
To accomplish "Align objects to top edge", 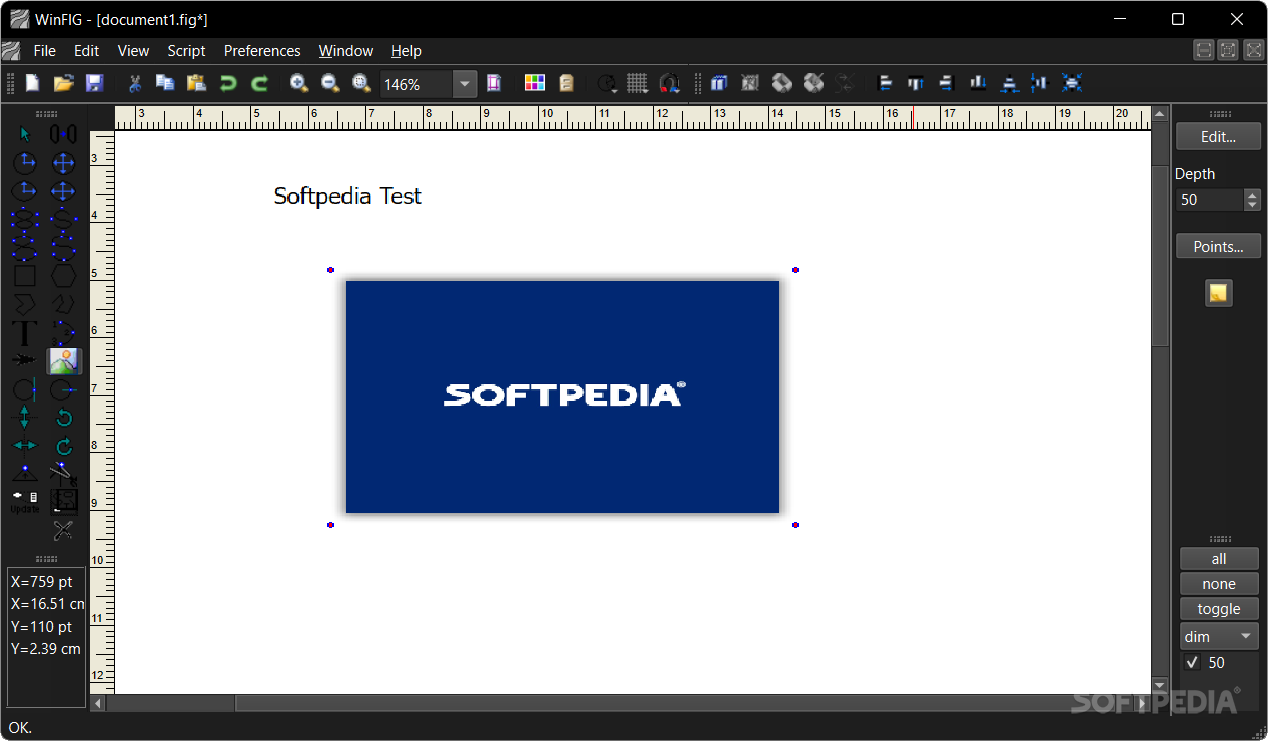I will (916, 84).
